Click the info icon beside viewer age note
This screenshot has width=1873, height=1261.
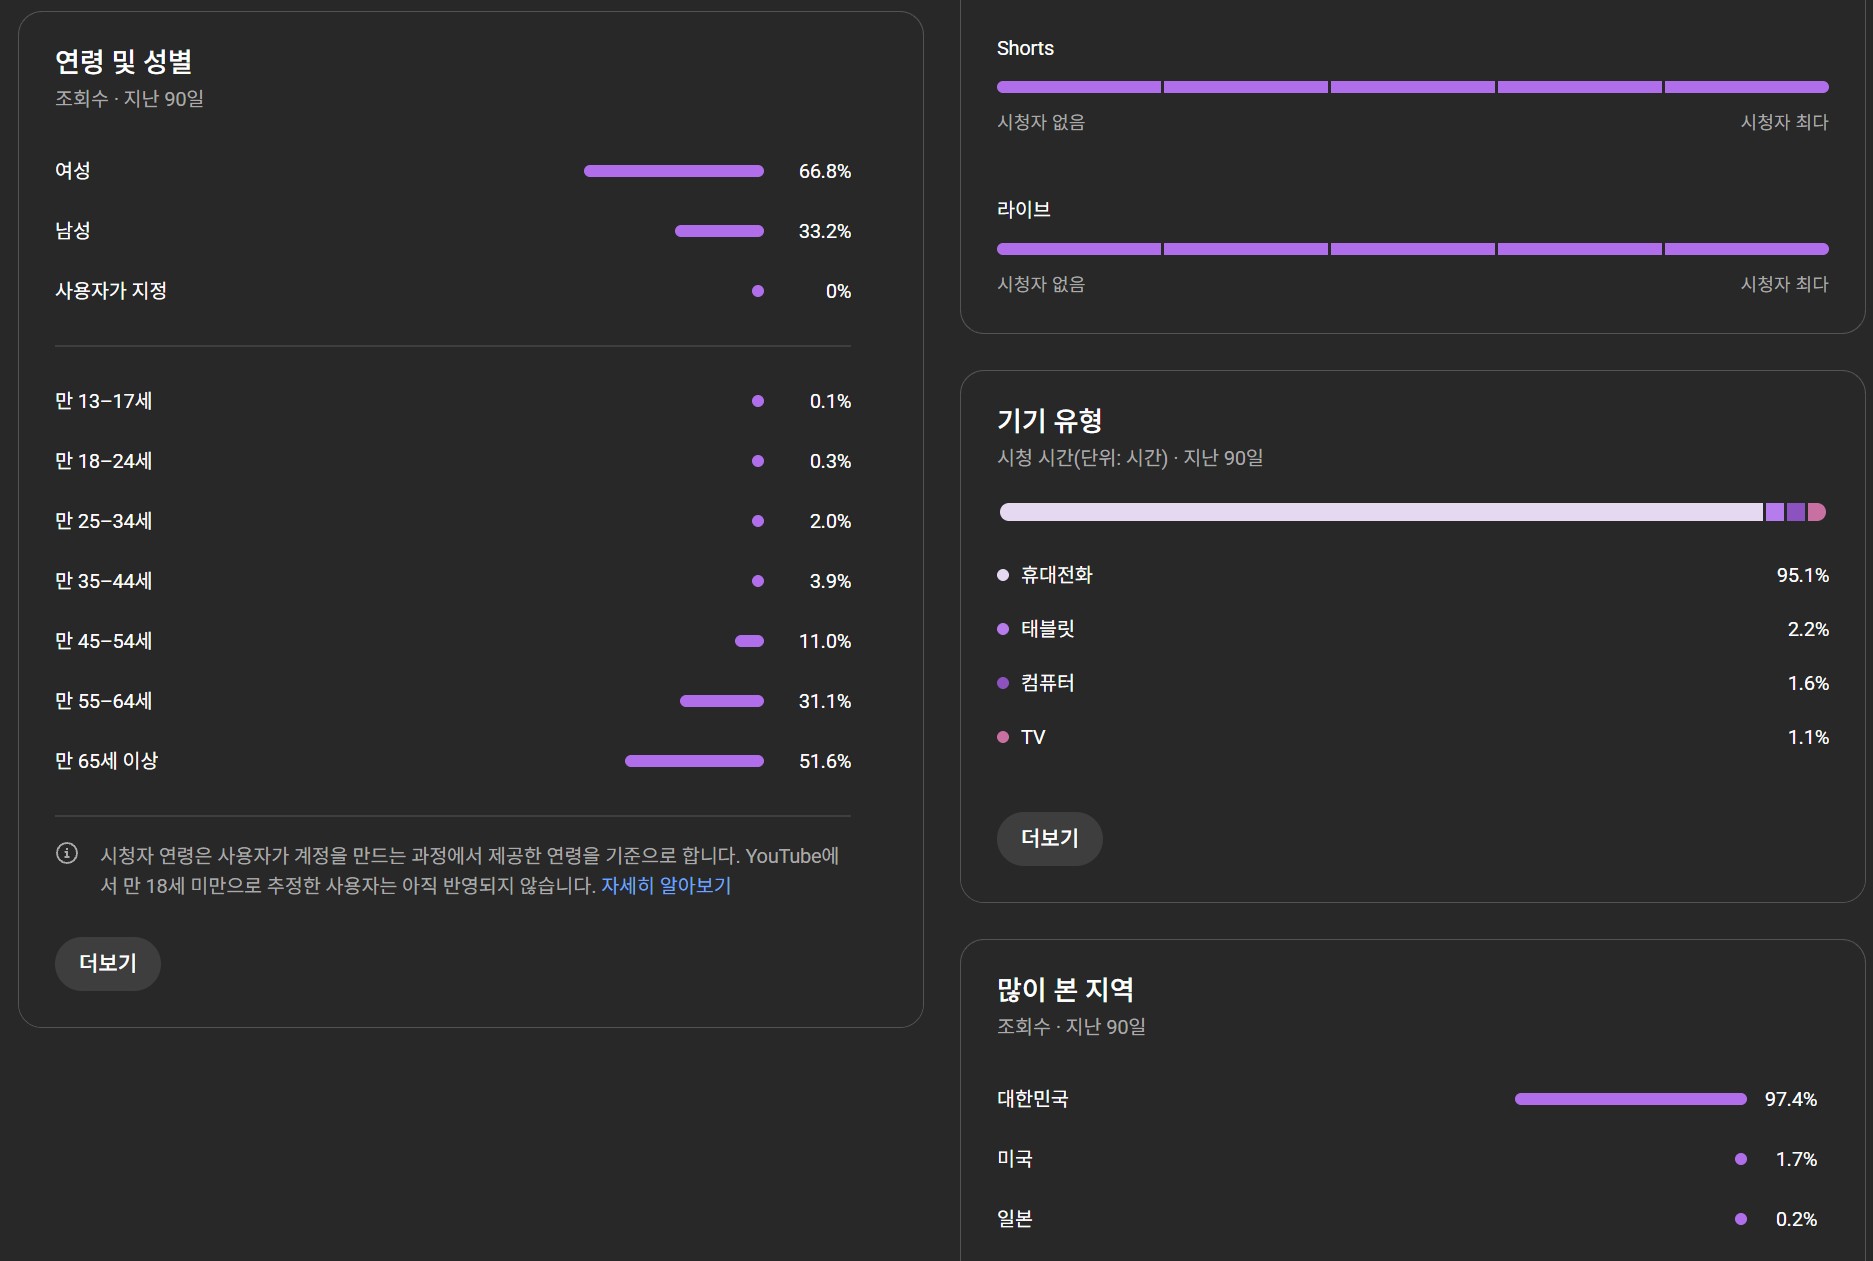(x=67, y=853)
